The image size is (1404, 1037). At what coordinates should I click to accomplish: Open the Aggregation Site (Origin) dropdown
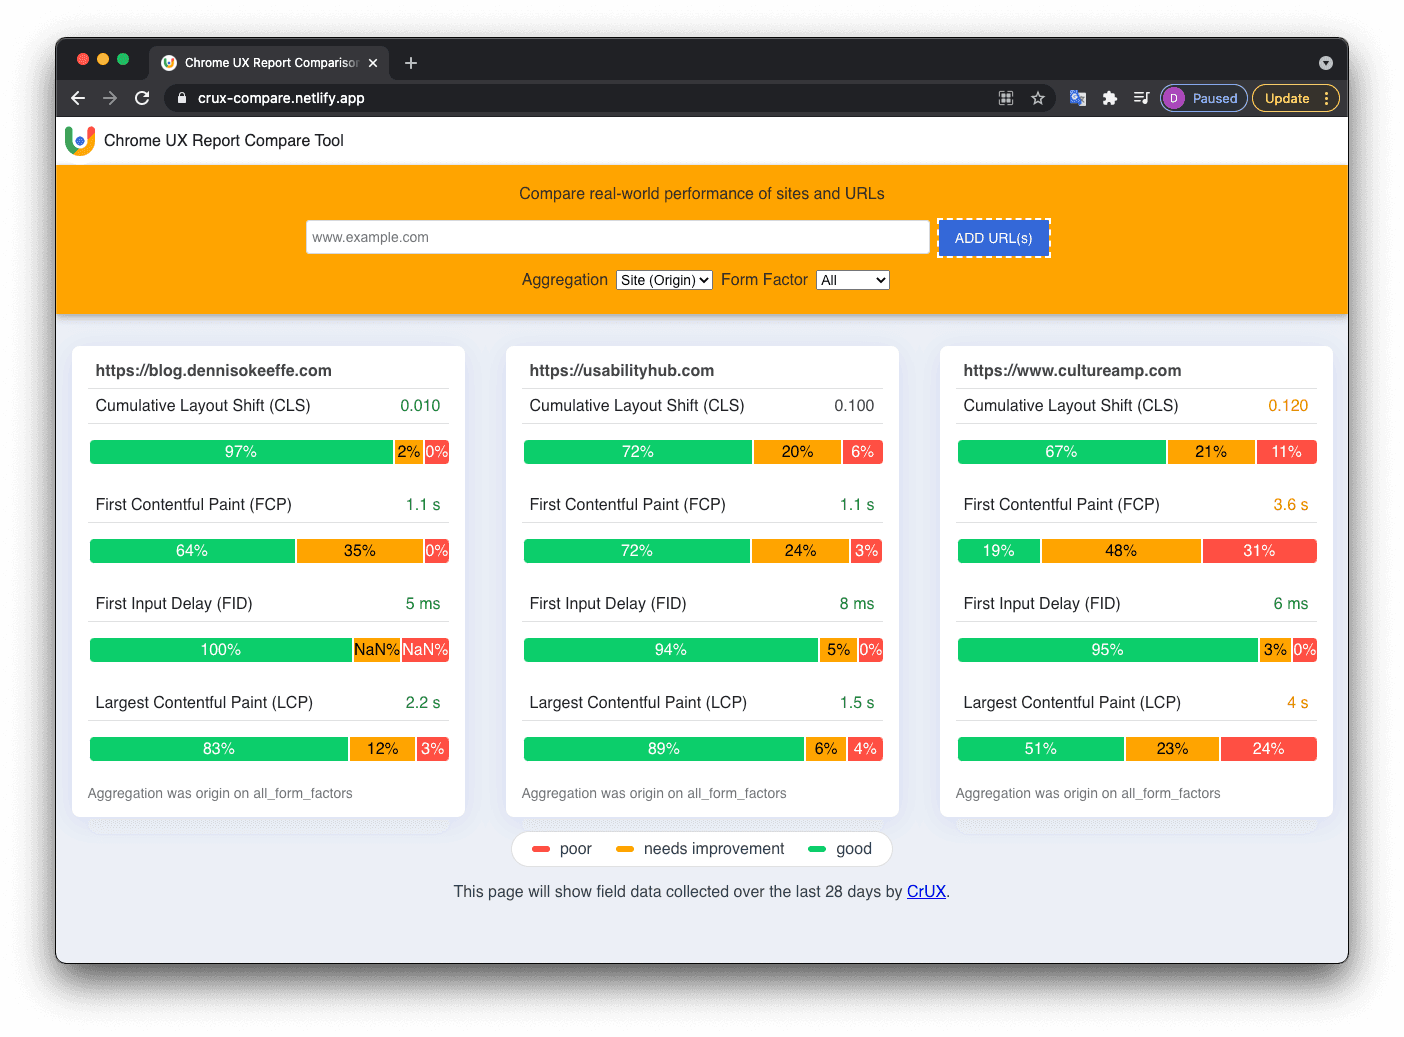coord(664,280)
